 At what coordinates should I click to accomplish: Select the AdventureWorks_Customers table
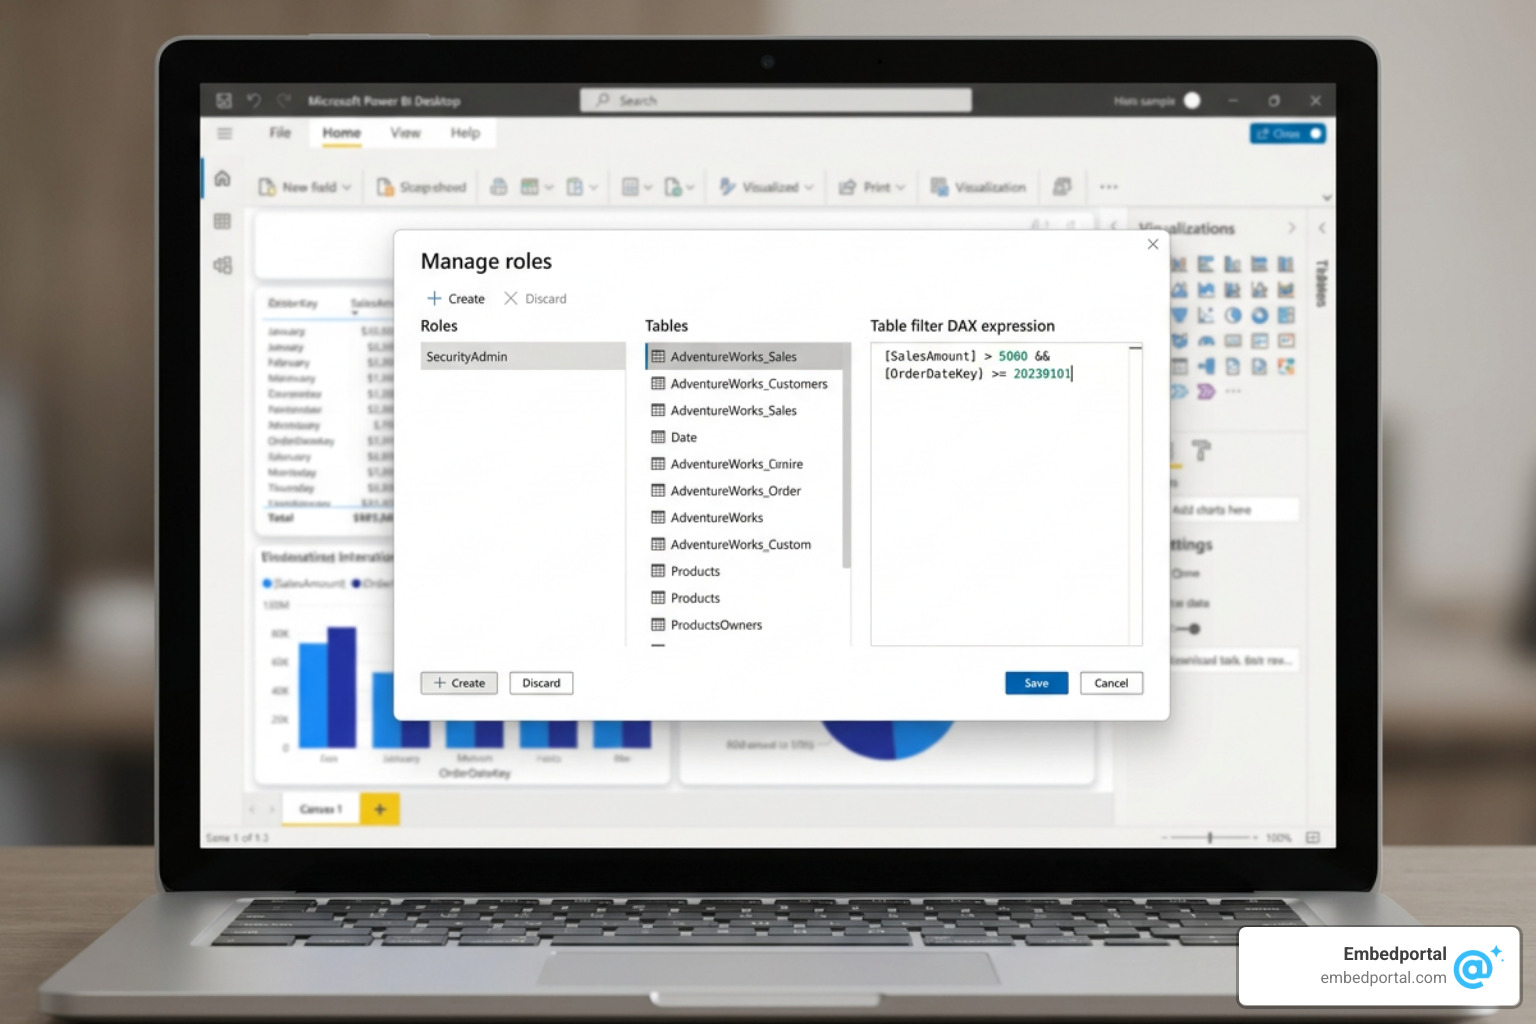click(x=745, y=384)
